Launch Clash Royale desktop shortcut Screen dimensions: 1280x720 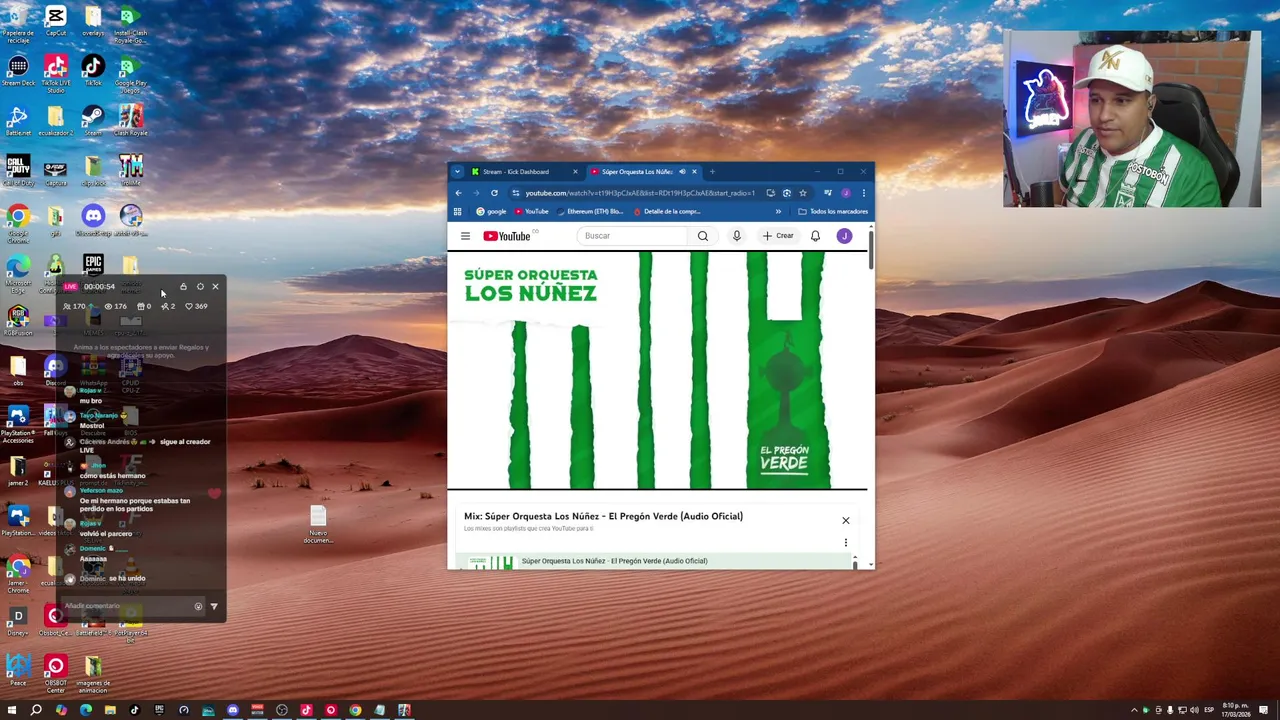click(130, 122)
